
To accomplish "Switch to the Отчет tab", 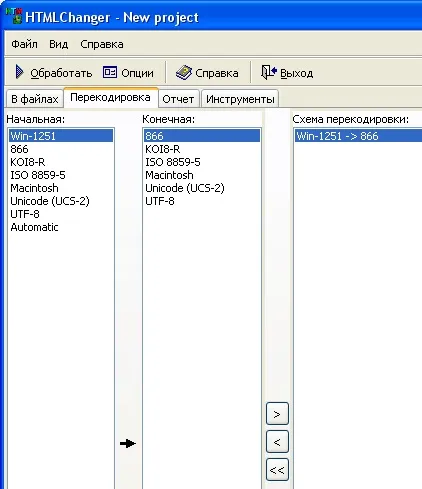I will 178,99.
